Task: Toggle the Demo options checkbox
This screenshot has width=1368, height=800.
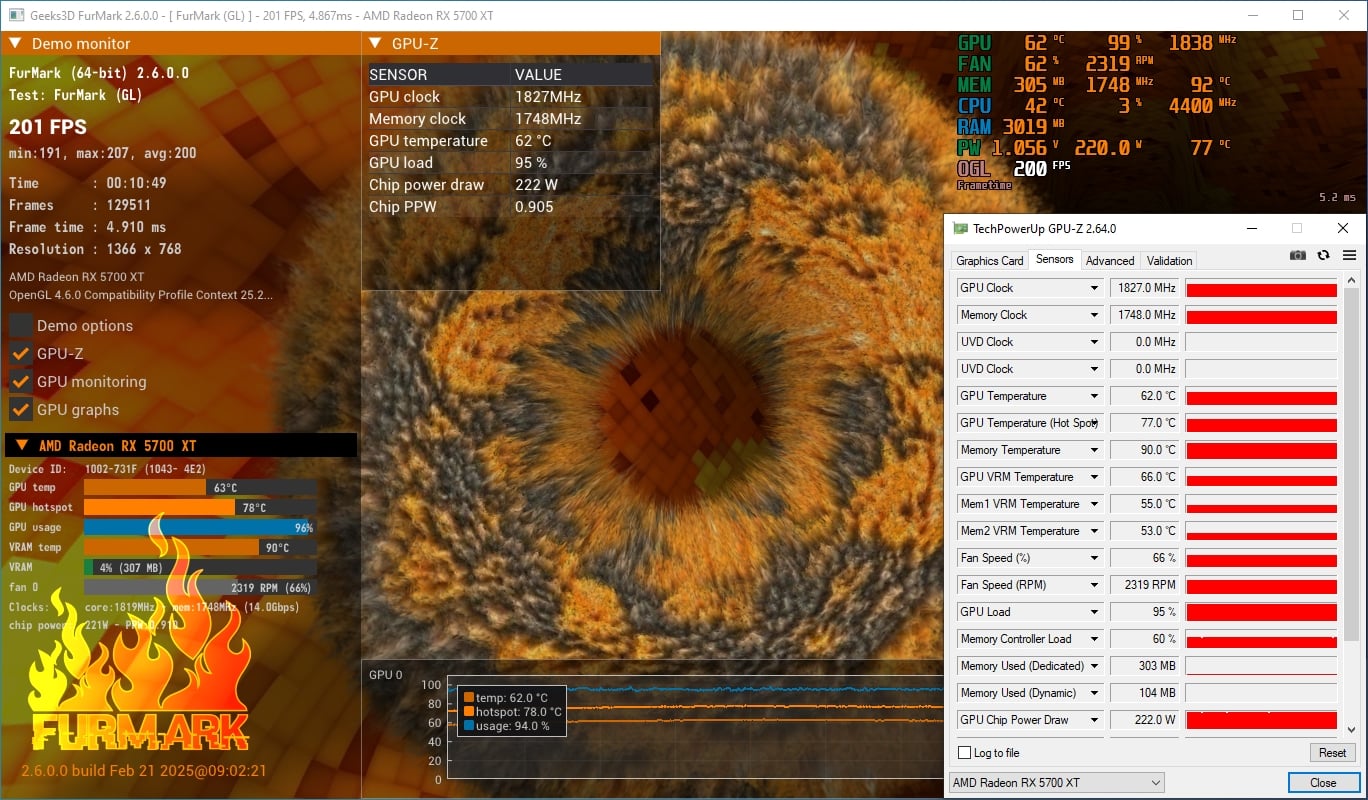Action: point(20,325)
